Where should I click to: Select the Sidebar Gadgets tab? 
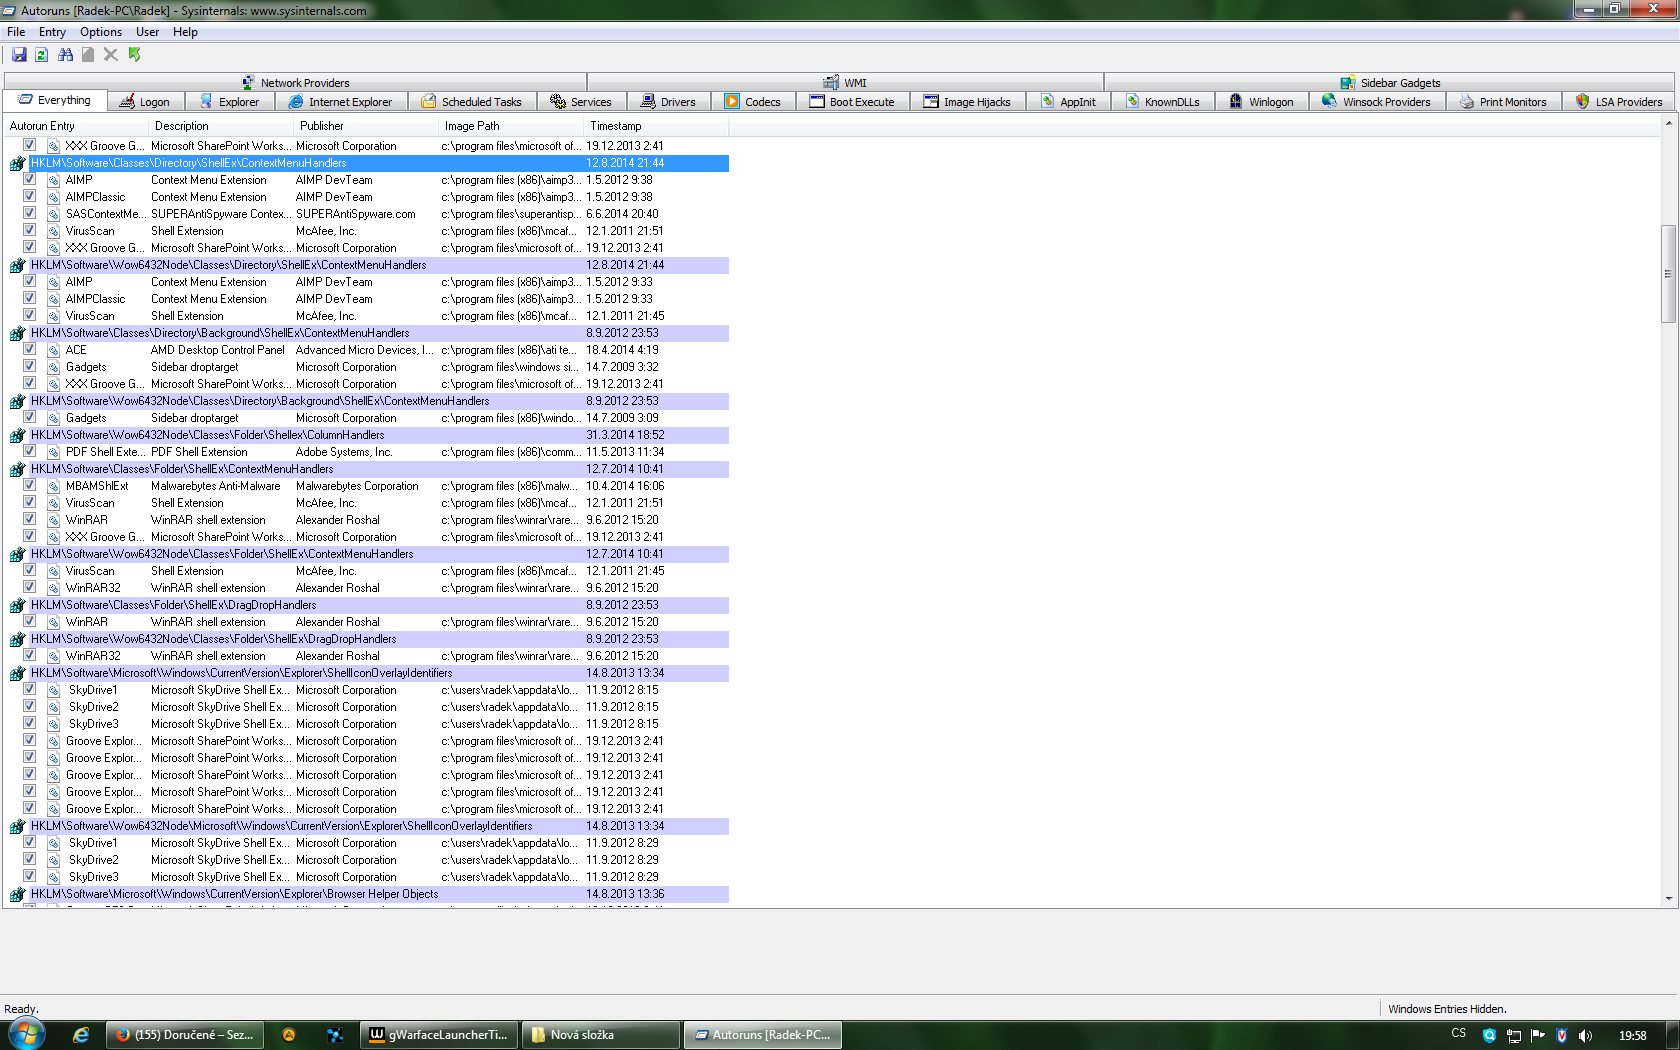(1390, 83)
